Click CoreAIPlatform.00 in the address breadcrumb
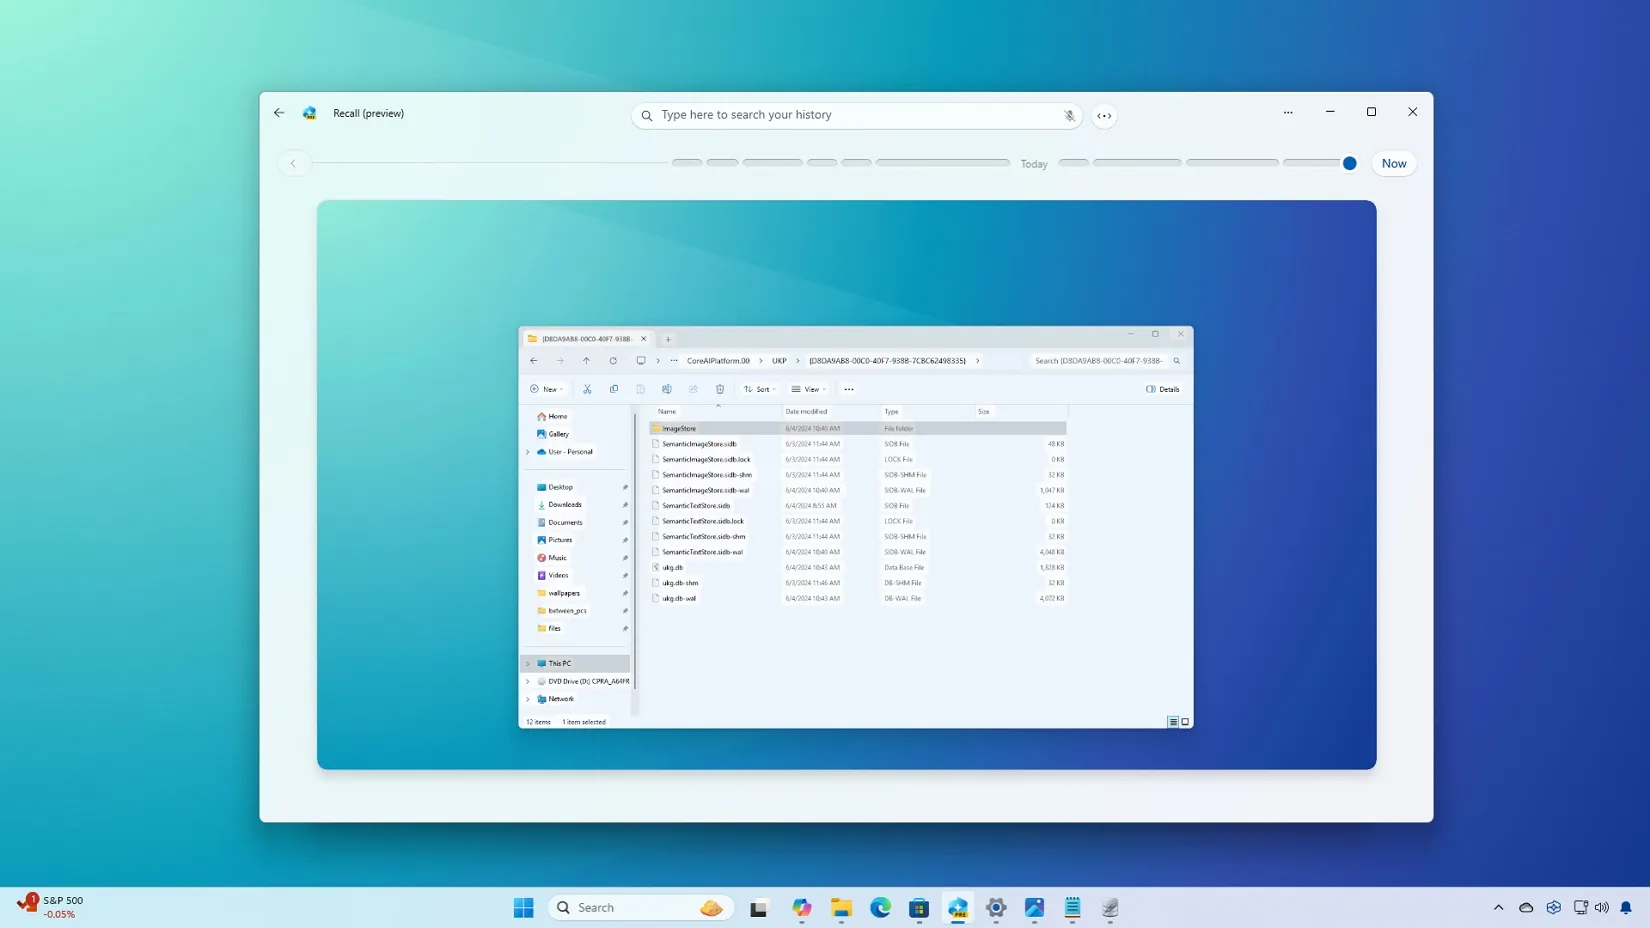This screenshot has height=928, width=1650. pyautogui.click(x=718, y=361)
